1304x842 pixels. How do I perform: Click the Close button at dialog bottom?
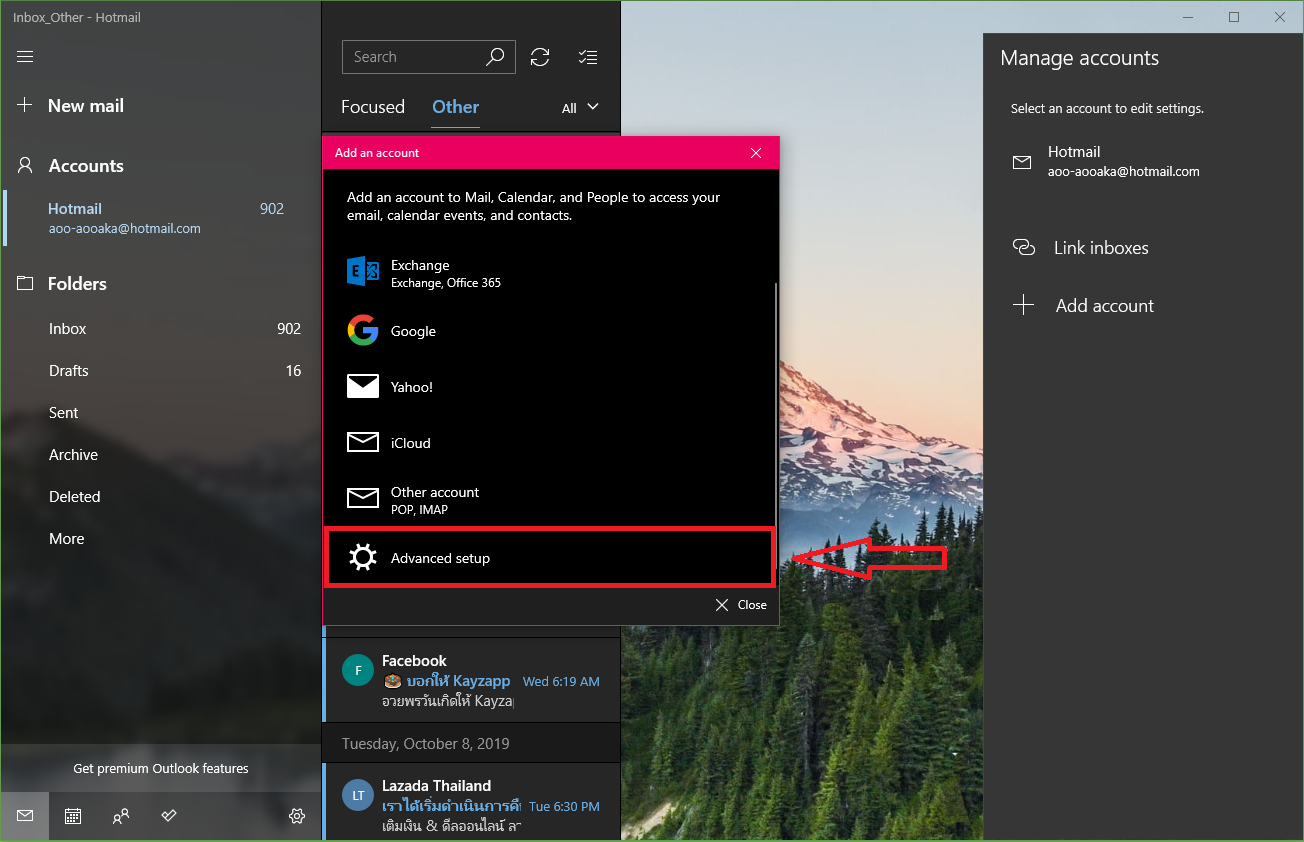click(x=741, y=605)
